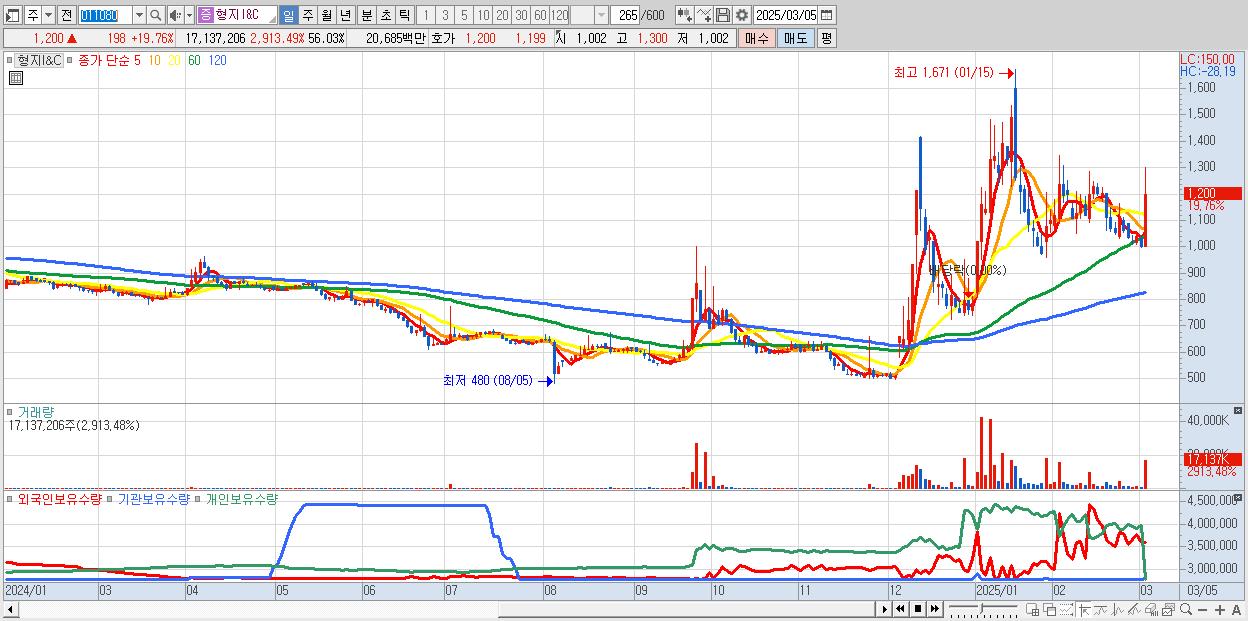Click the chart indicator add icon
Screen dimensions: 1248x621
click(684, 15)
